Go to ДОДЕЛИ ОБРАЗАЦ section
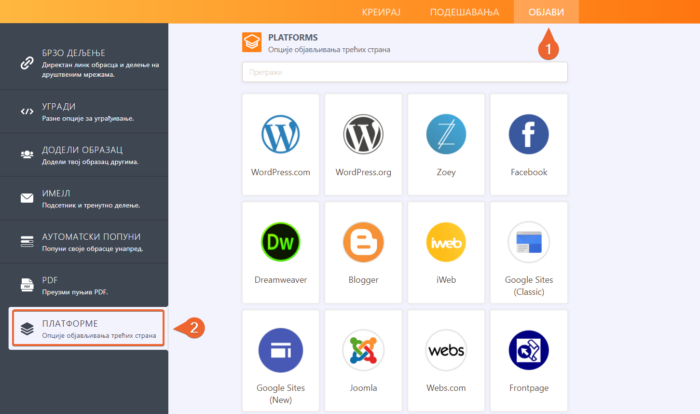The height and width of the screenshot is (414, 700). point(84,155)
